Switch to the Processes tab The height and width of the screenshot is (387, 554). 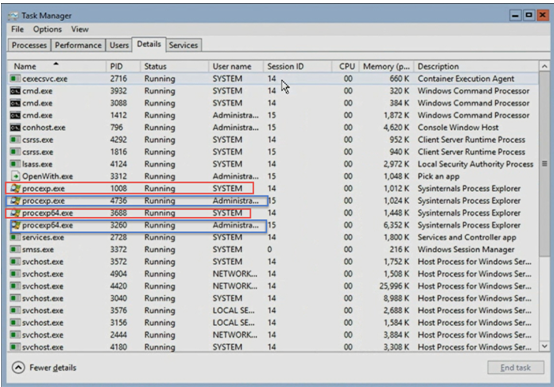[29, 45]
